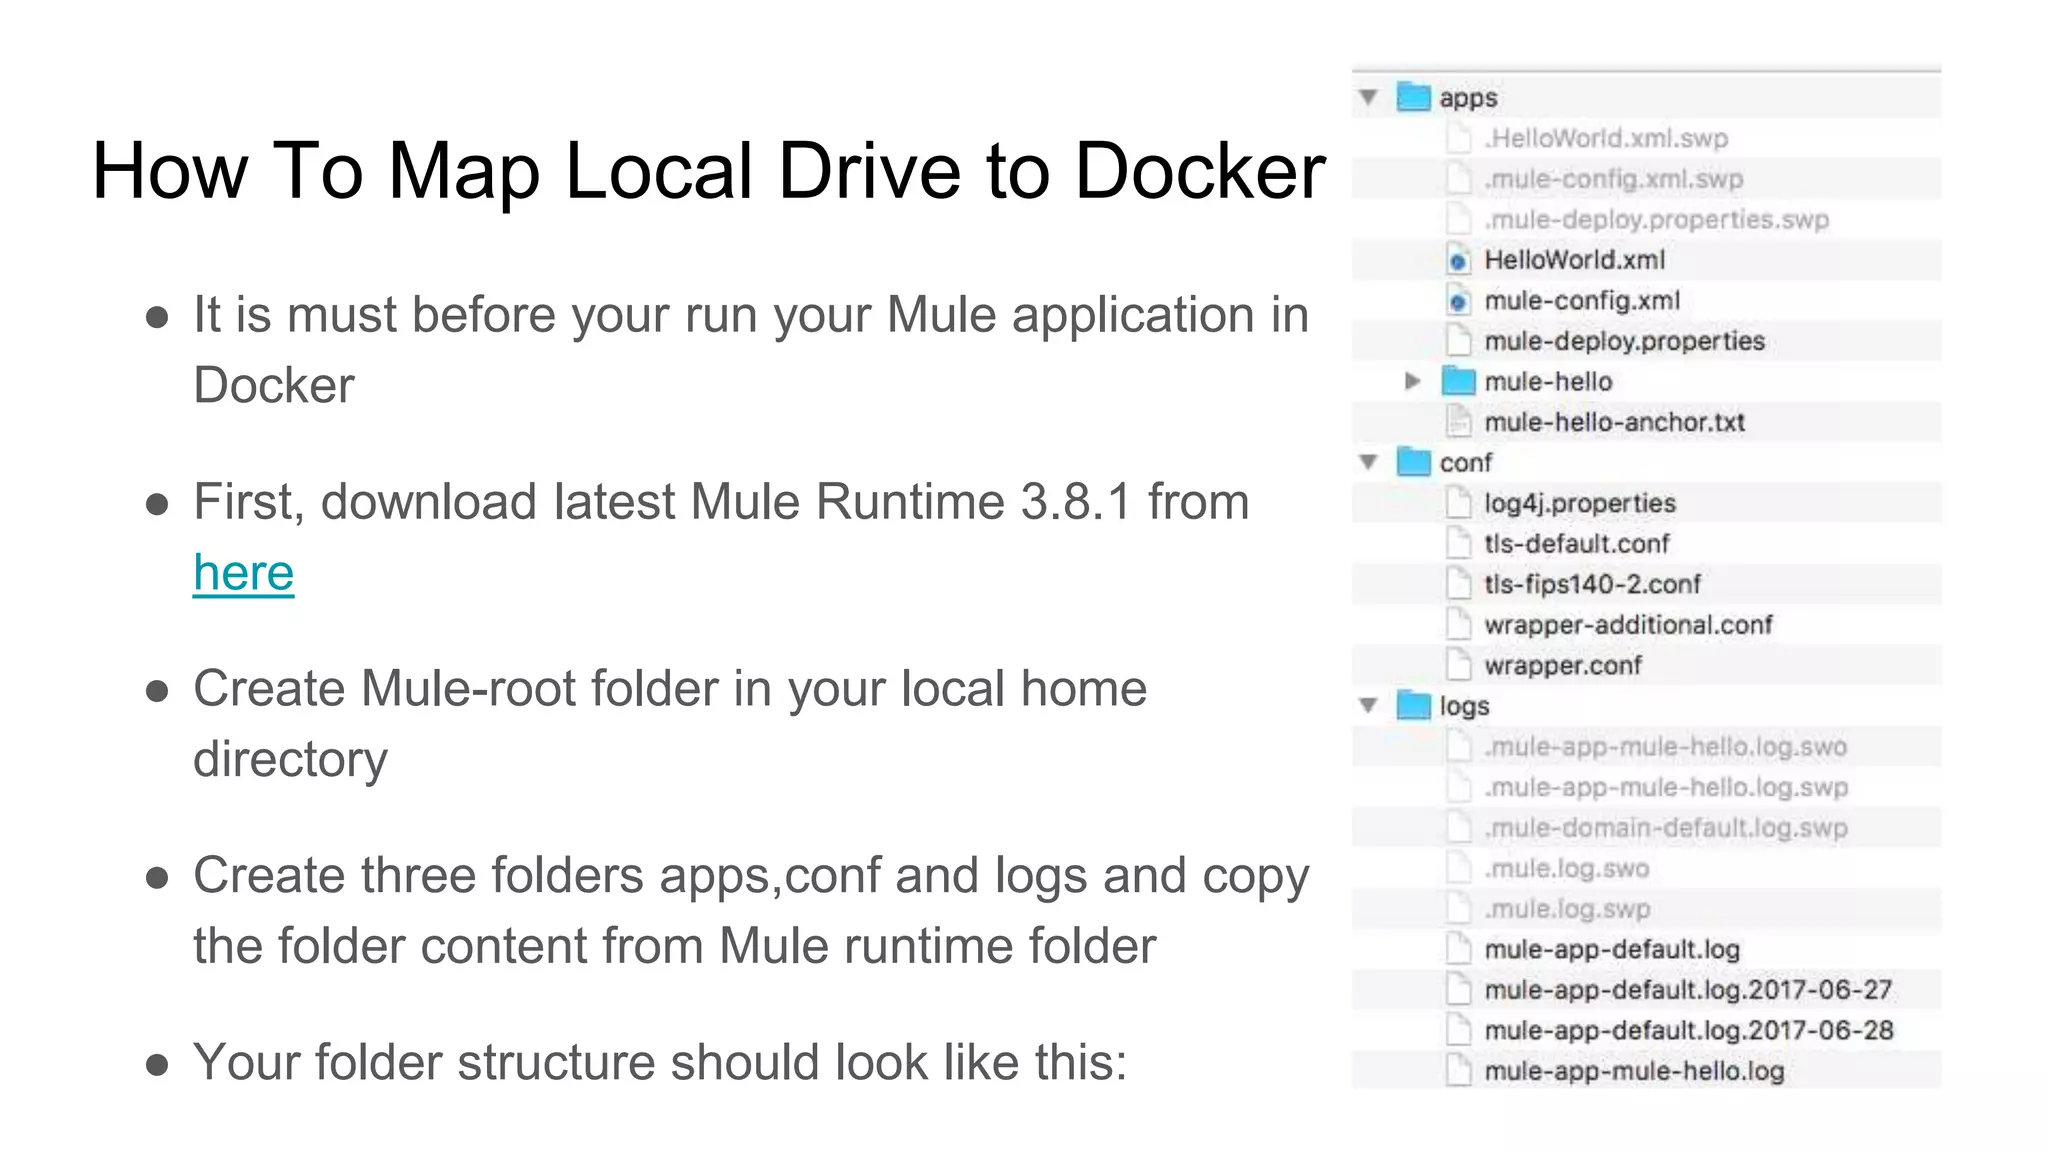The image size is (2048, 1152).
Task: Select hidden file .mule-app-mule-hello.log.swo
Action: (x=1665, y=746)
